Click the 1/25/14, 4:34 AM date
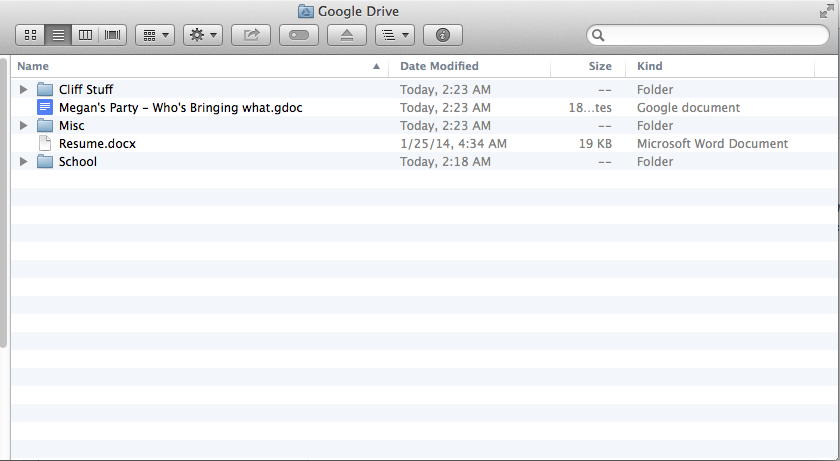Viewport: 840px width, 461px height. 453,143
